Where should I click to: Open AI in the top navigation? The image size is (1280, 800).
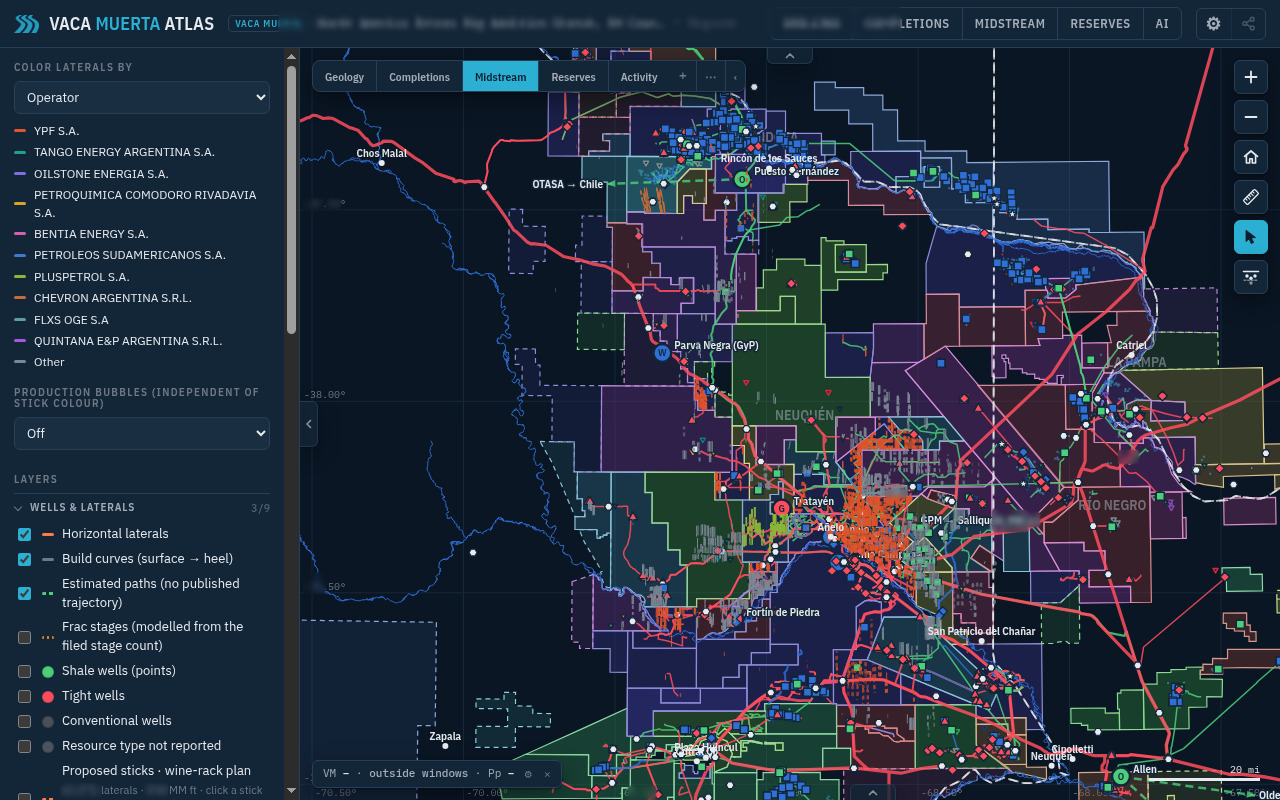1162,24
